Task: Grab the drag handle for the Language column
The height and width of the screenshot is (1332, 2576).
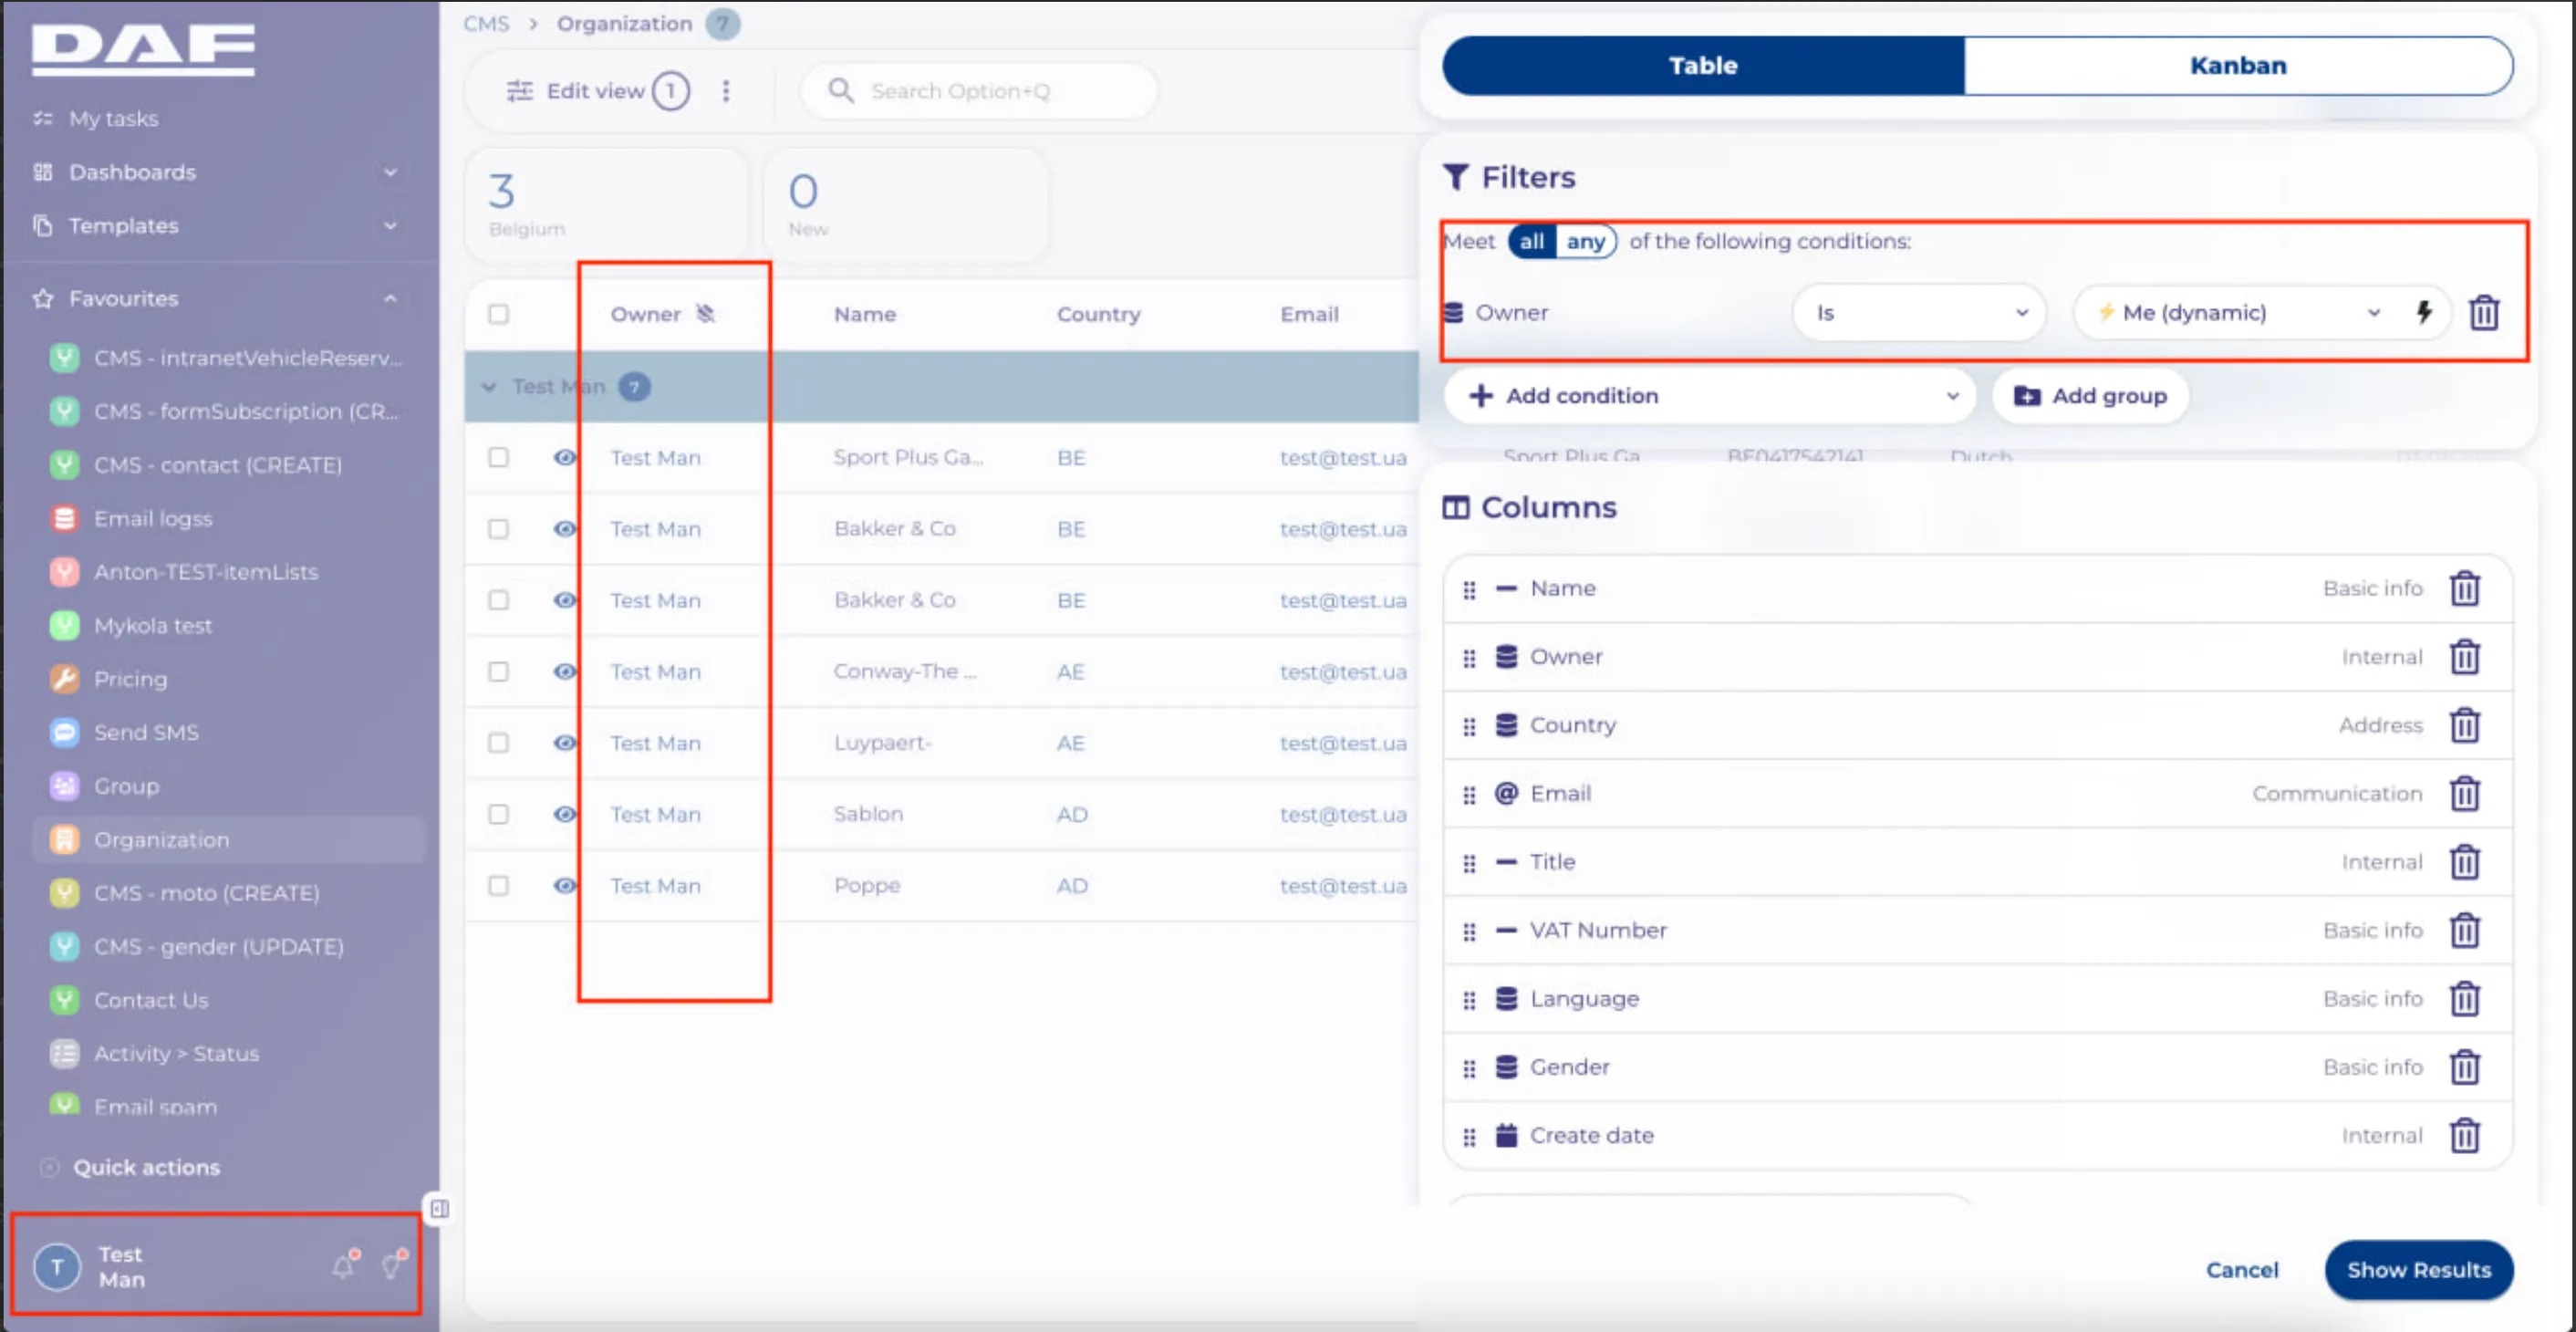Action: tap(1469, 1000)
